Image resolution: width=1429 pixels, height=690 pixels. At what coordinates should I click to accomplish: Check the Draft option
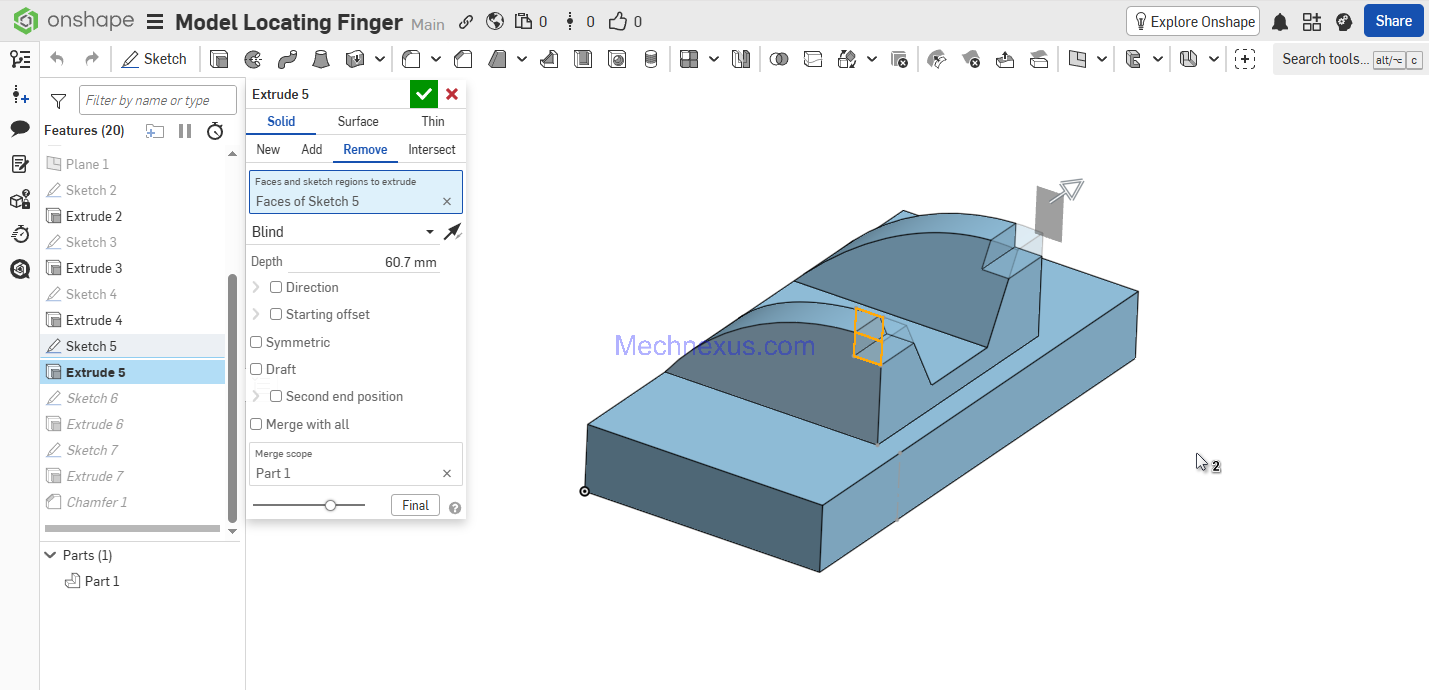pos(257,369)
